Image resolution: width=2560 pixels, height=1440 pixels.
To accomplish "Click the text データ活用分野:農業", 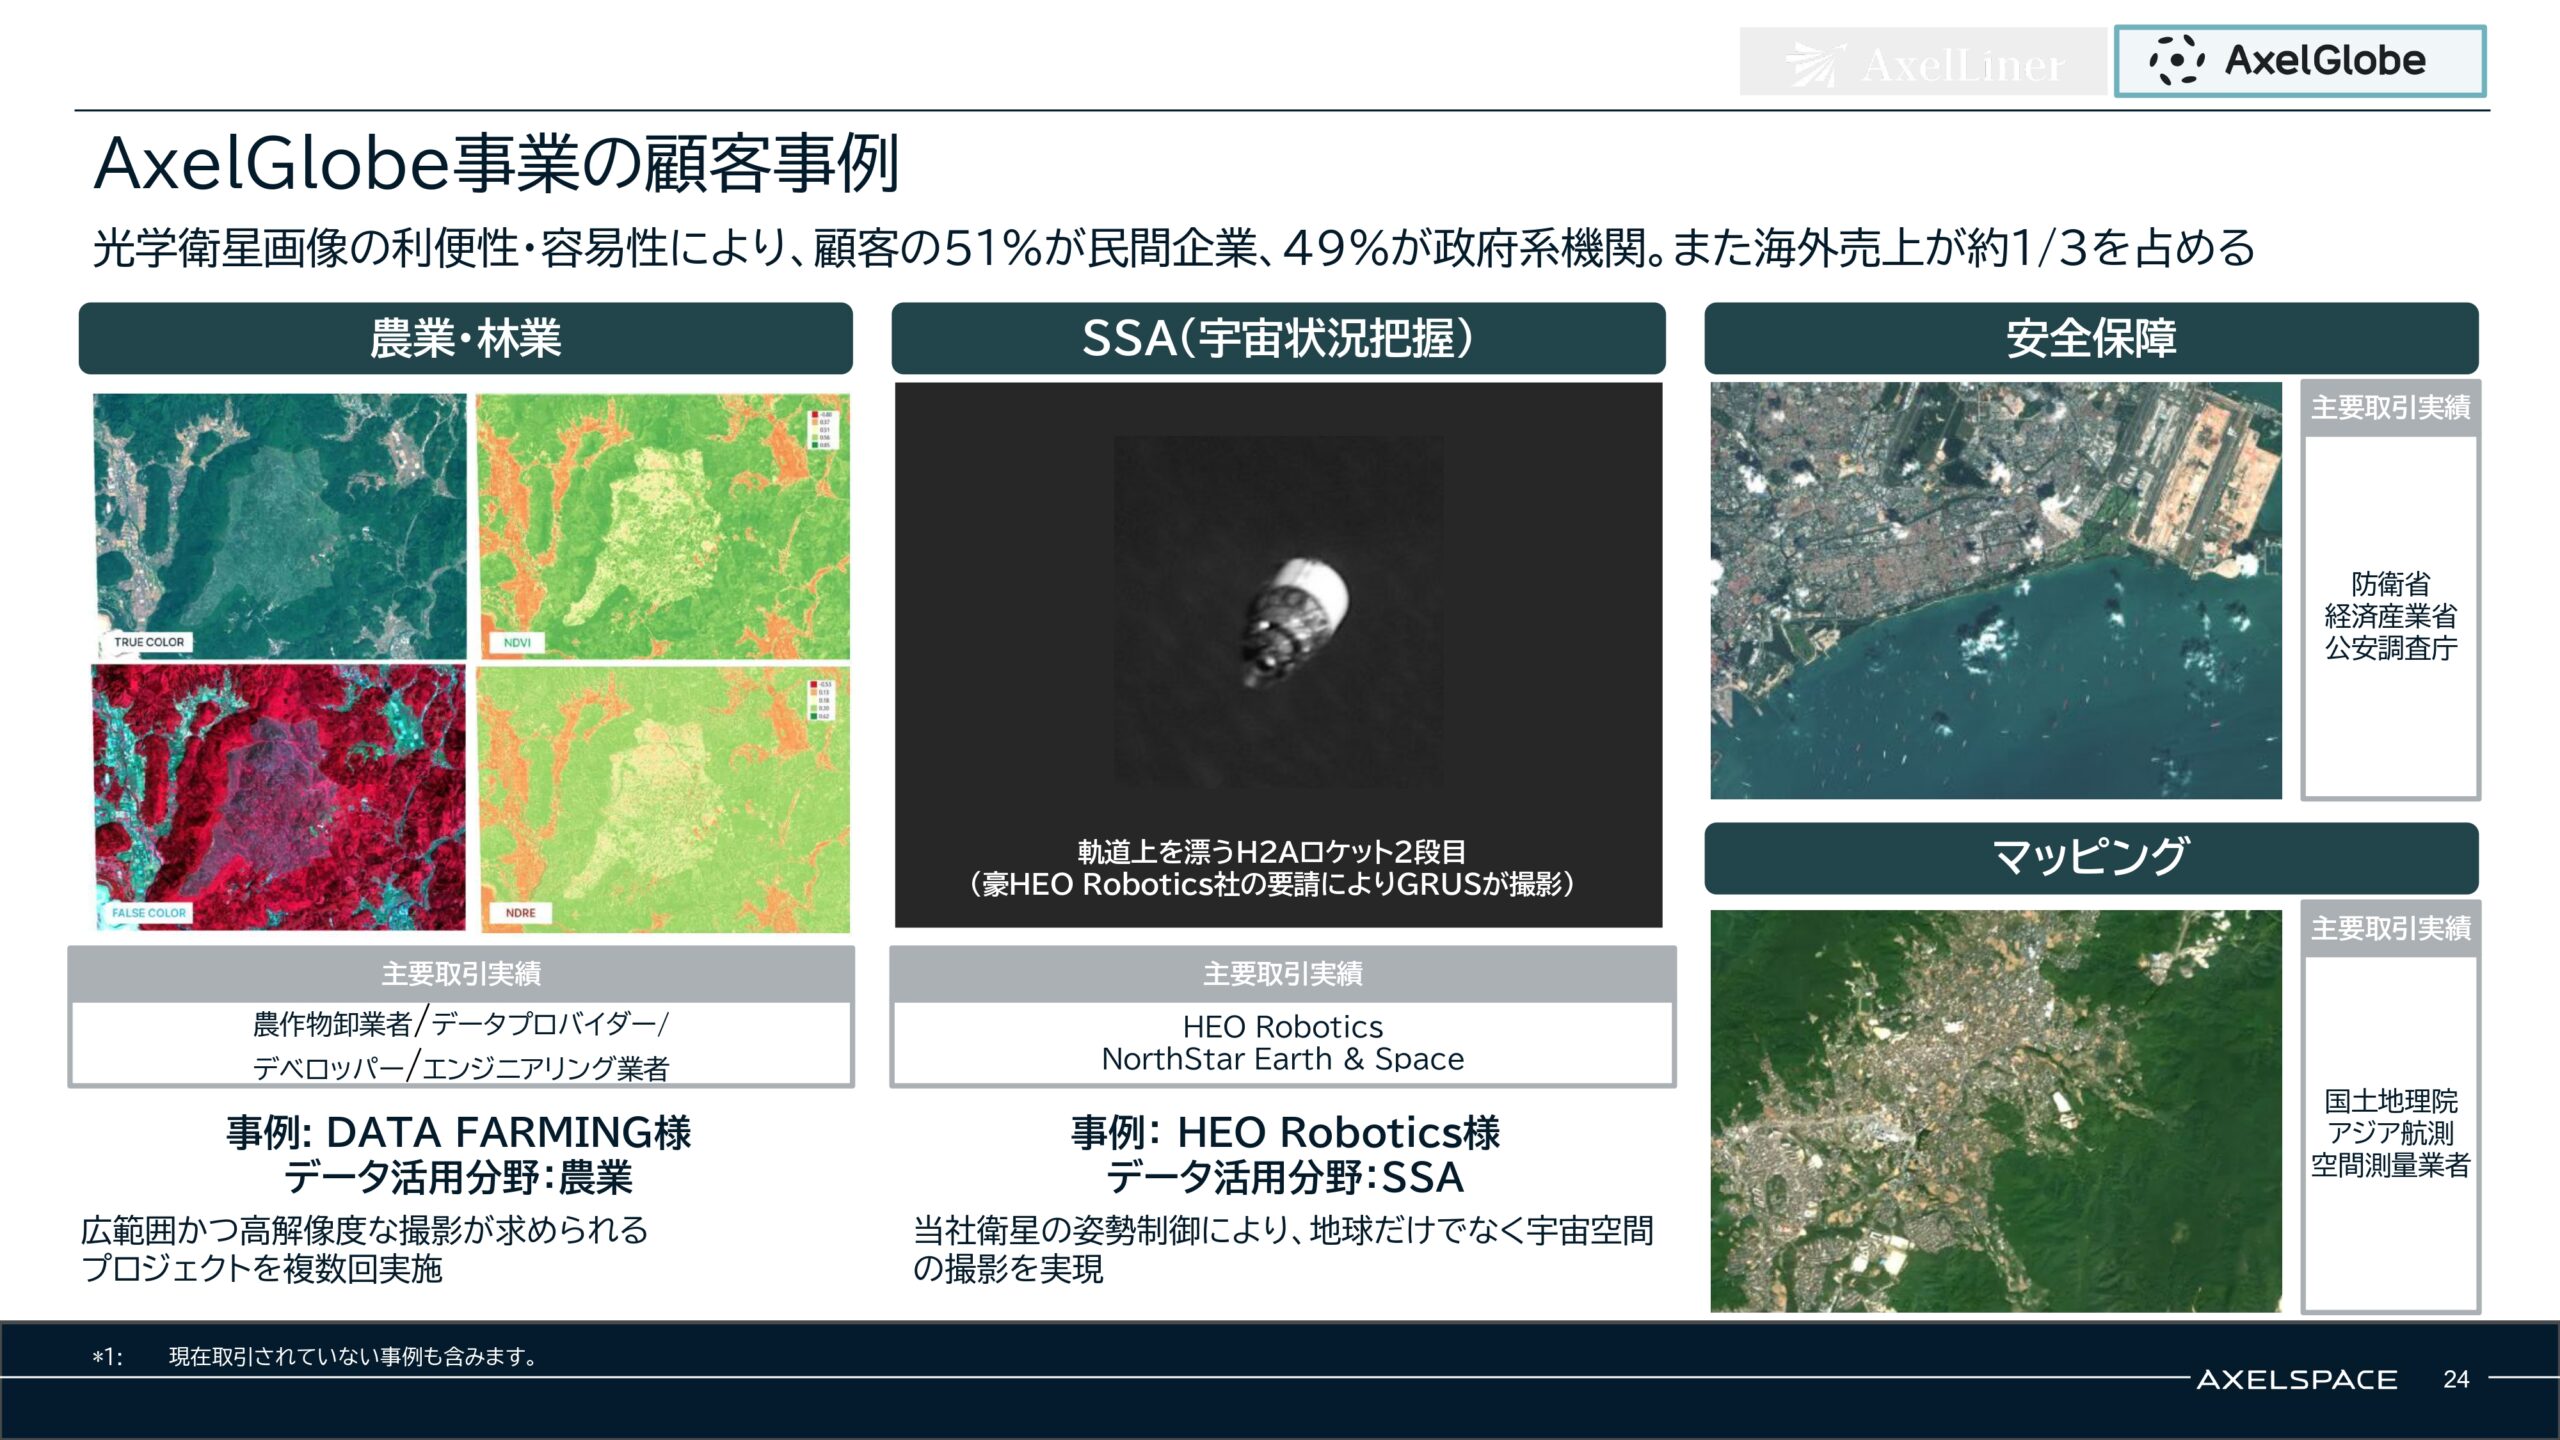I will [x=459, y=1177].
